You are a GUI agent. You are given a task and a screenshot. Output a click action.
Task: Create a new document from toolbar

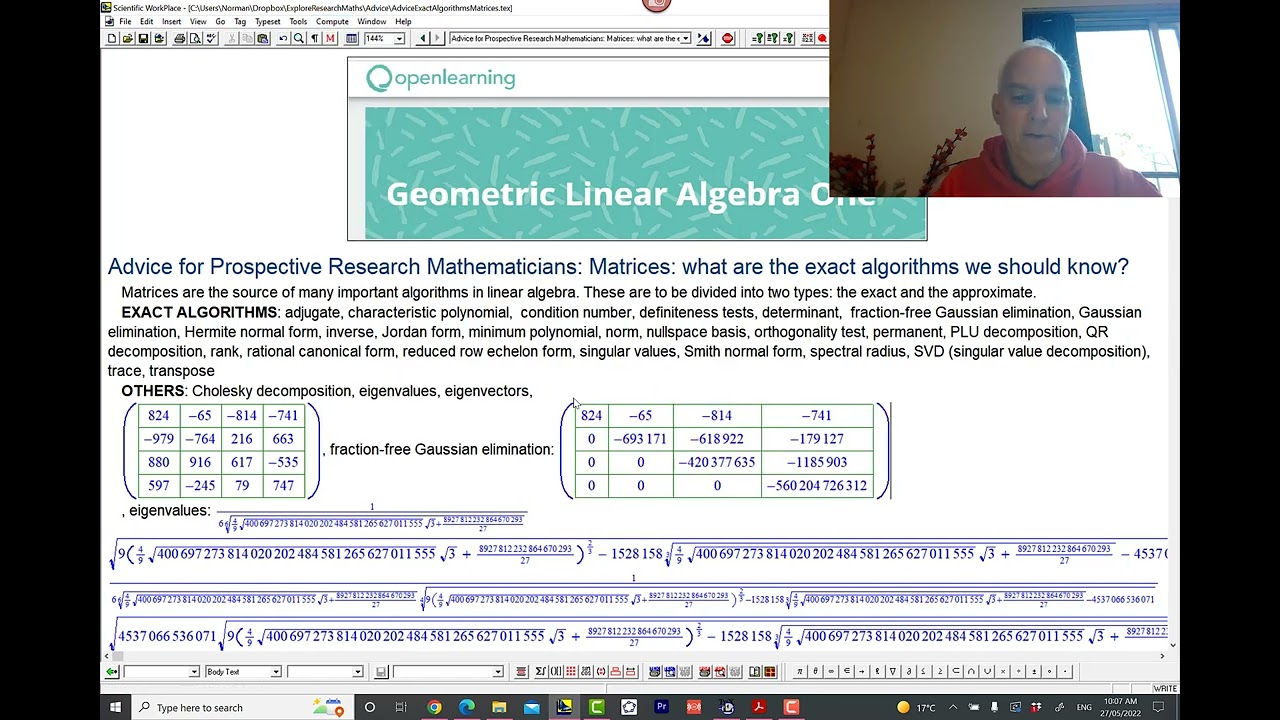click(112, 38)
